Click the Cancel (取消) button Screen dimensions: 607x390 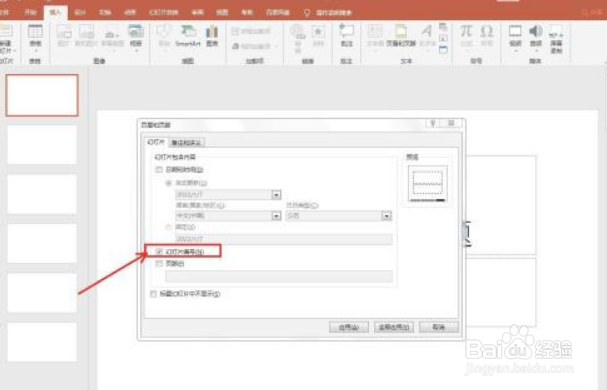tap(439, 327)
